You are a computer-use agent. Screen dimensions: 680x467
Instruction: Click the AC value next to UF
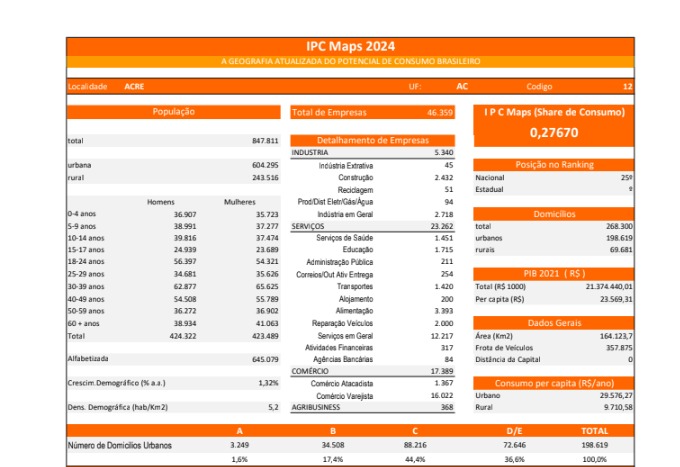coord(461,87)
